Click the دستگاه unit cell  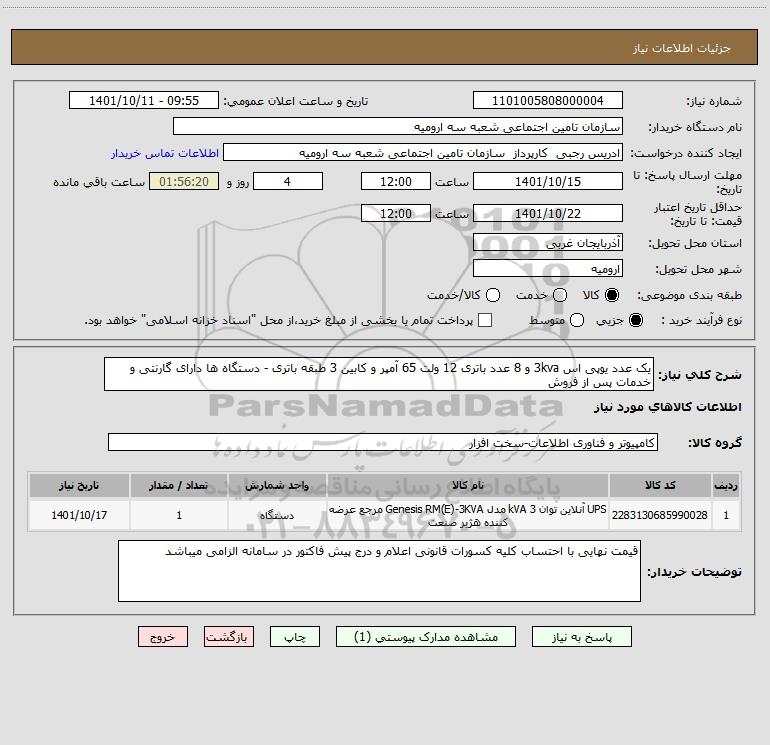(x=277, y=515)
